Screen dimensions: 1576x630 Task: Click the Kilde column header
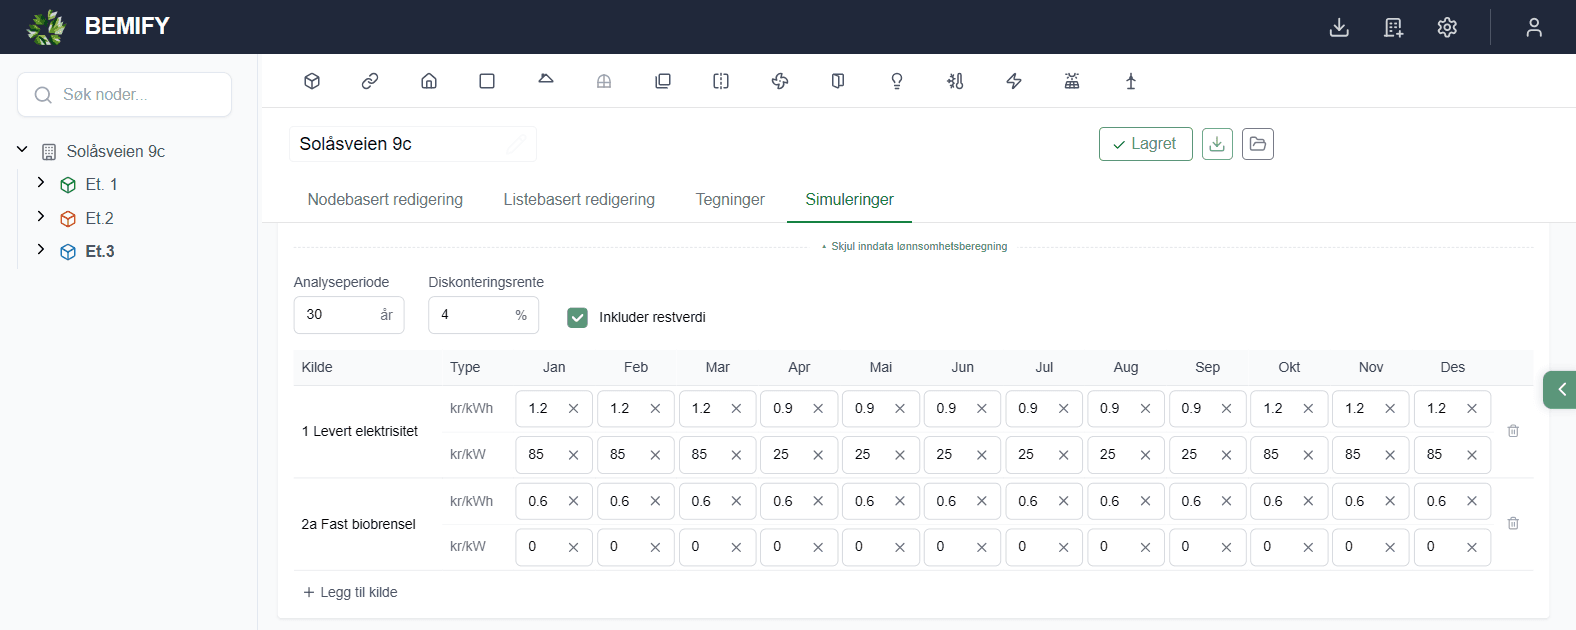pyautogui.click(x=317, y=367)
